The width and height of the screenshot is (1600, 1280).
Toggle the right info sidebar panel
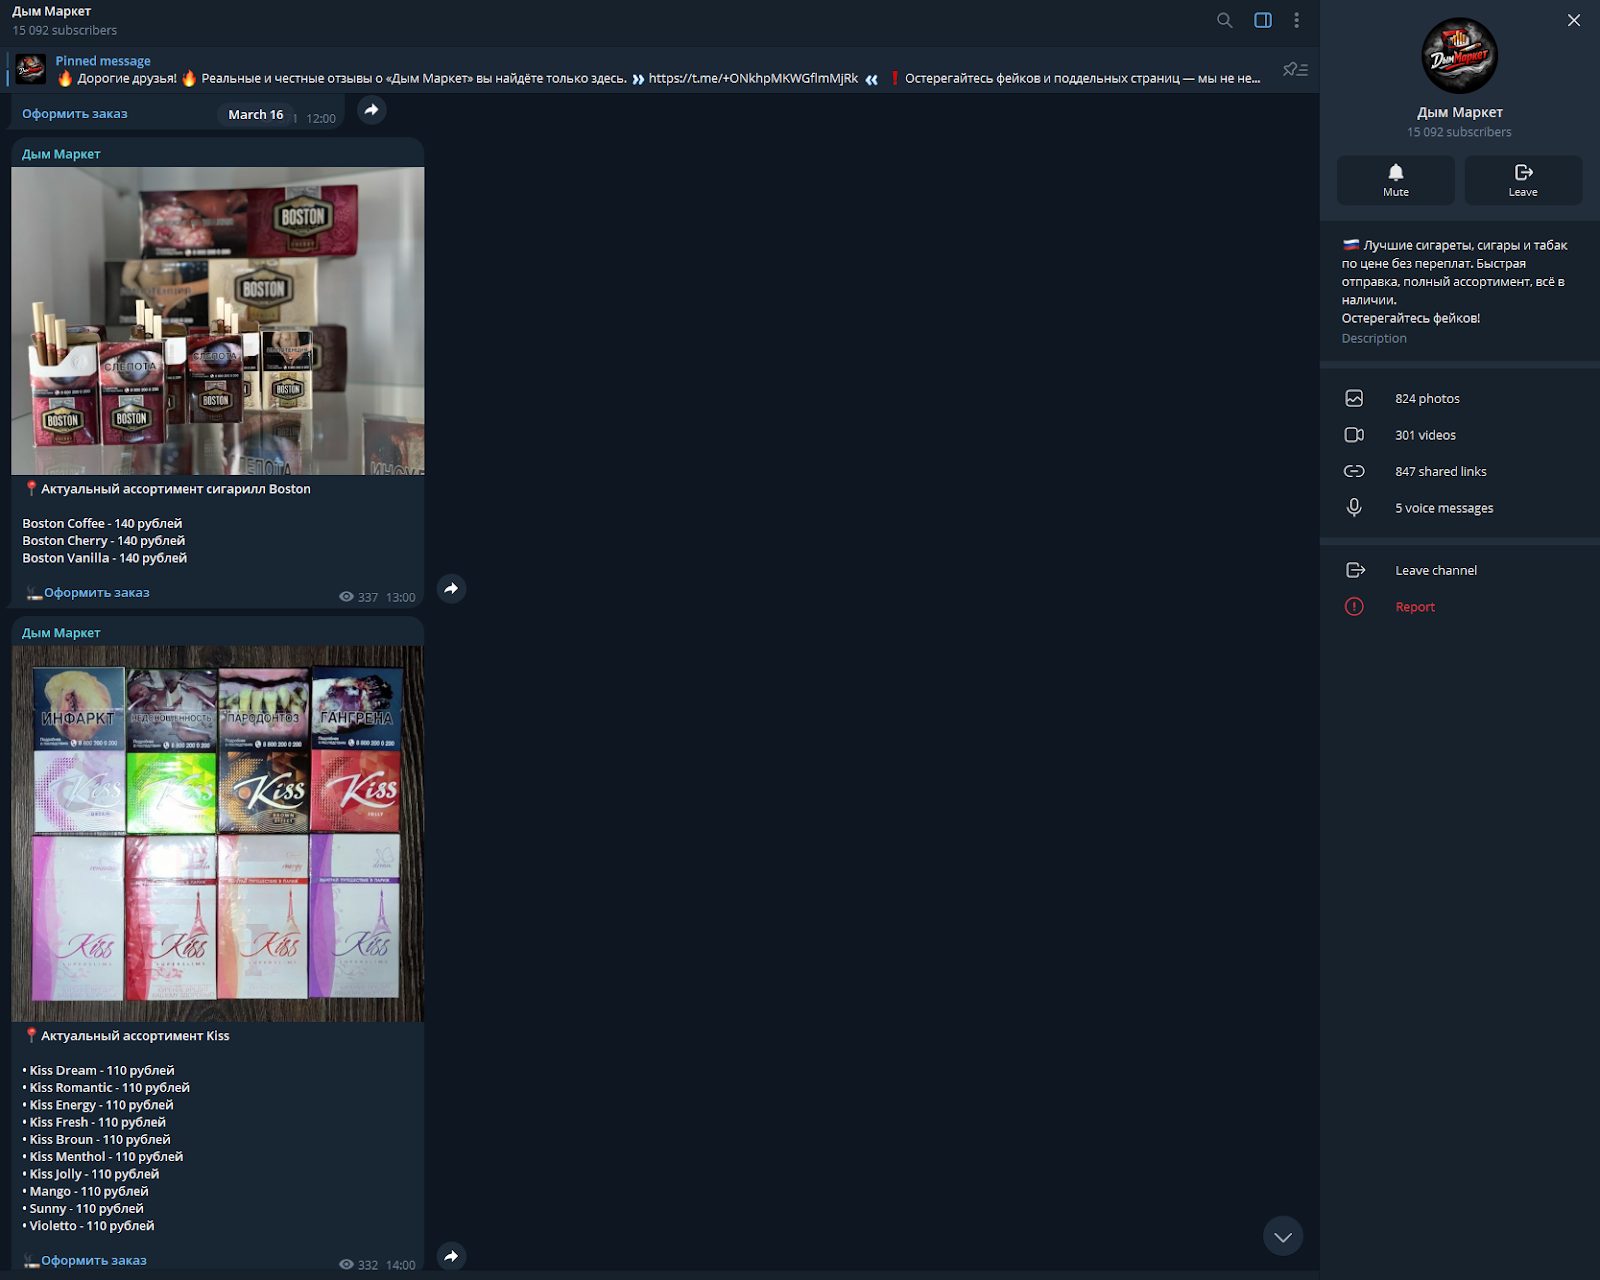click(x=1263, y=20)
